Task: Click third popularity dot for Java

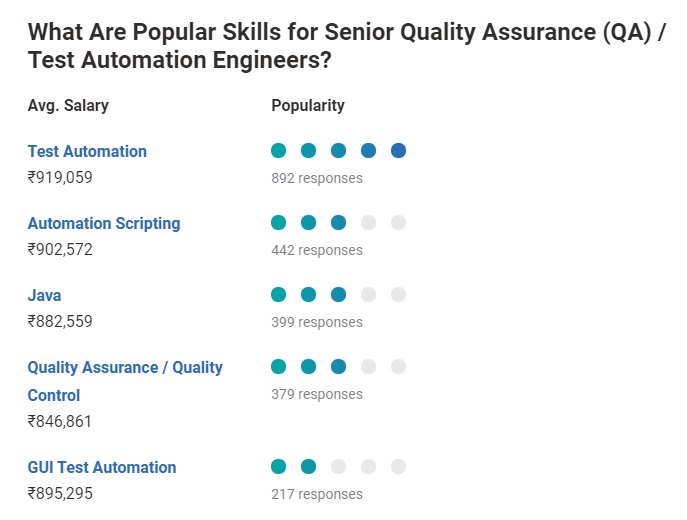Action: coord(338,295)
